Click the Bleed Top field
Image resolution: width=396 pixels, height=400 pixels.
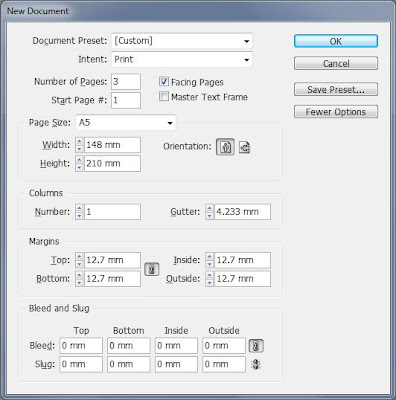pos(81,346)
